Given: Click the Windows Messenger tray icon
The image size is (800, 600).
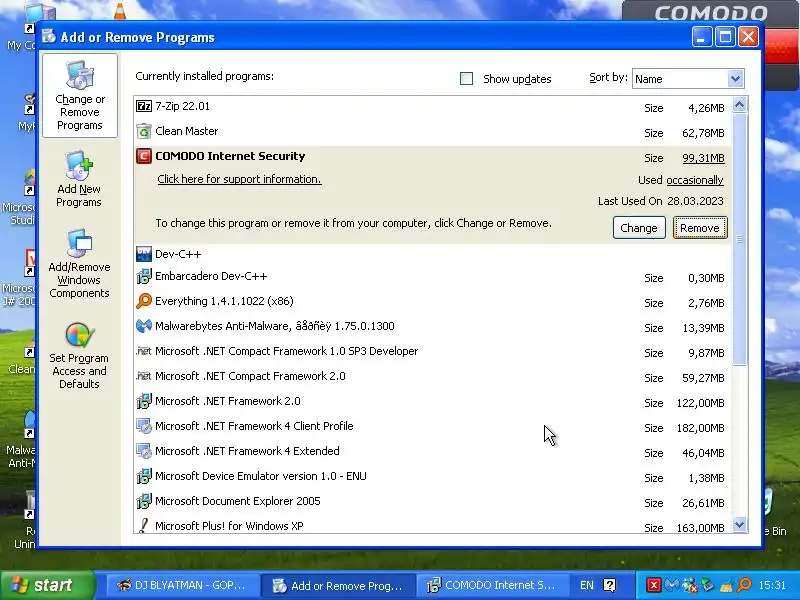Looking at the screenshot, I should [x=690, y=585].
